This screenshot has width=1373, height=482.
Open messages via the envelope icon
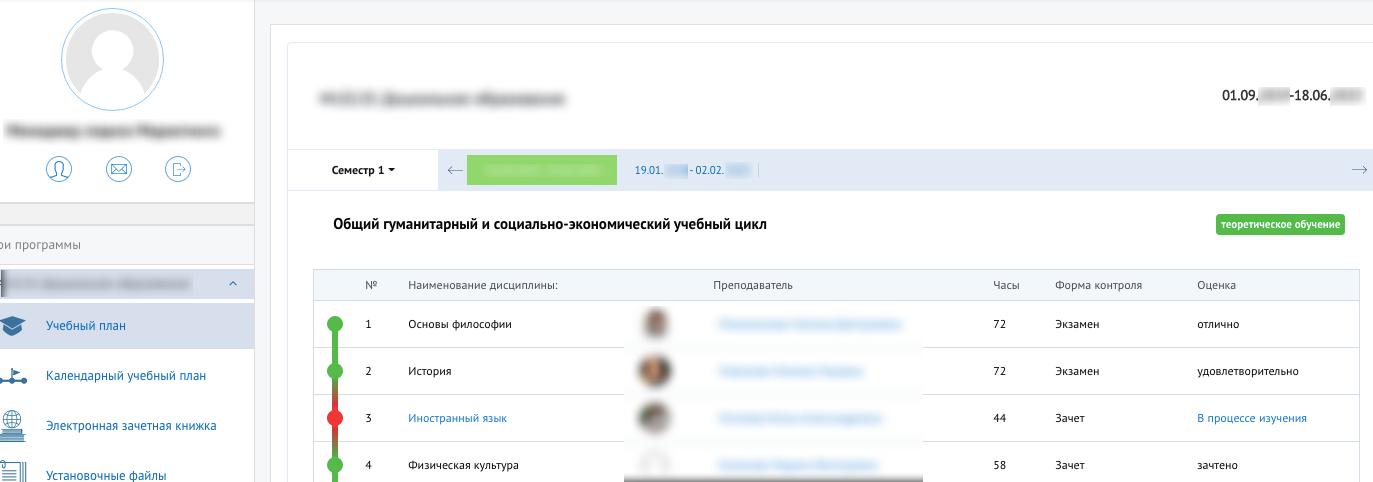click(x=119, y=169)
